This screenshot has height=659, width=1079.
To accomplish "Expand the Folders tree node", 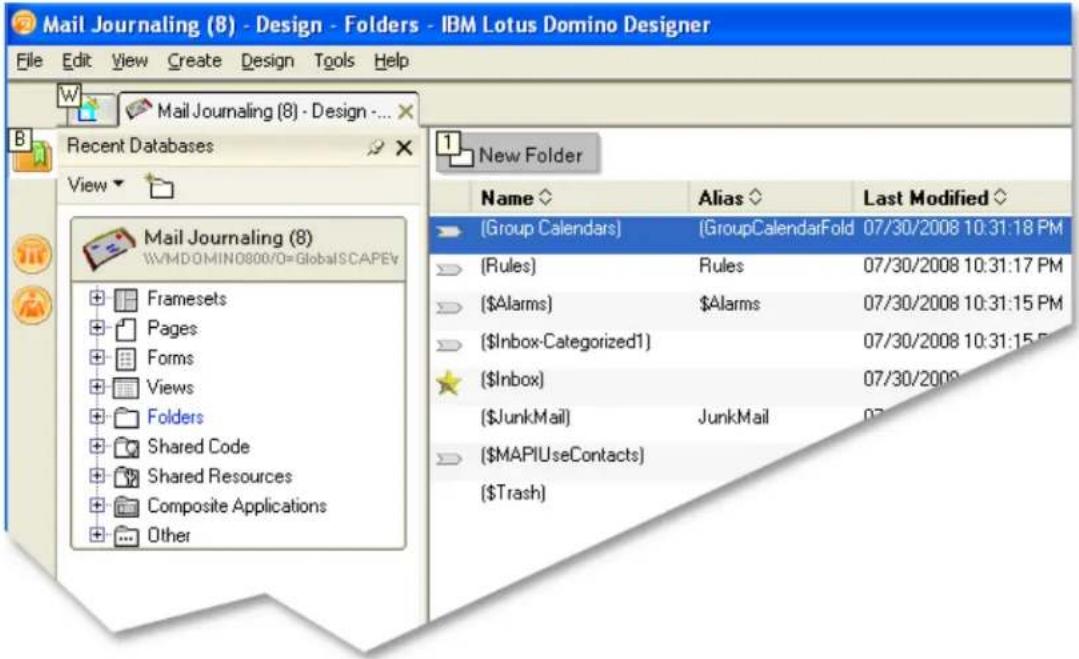I will click(x=97, y=416).
